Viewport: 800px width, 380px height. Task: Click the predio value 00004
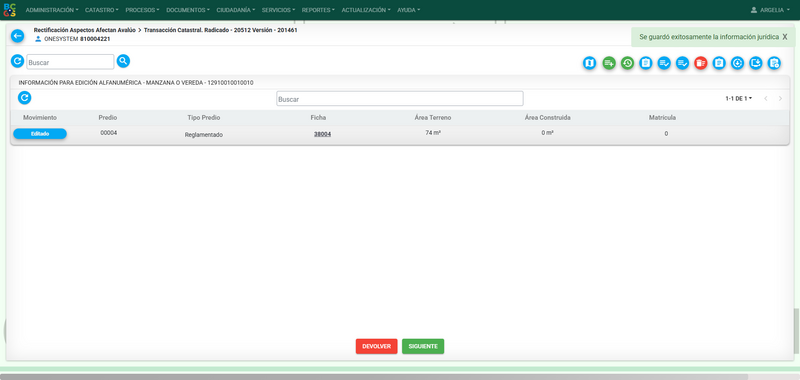coord(109,133)
